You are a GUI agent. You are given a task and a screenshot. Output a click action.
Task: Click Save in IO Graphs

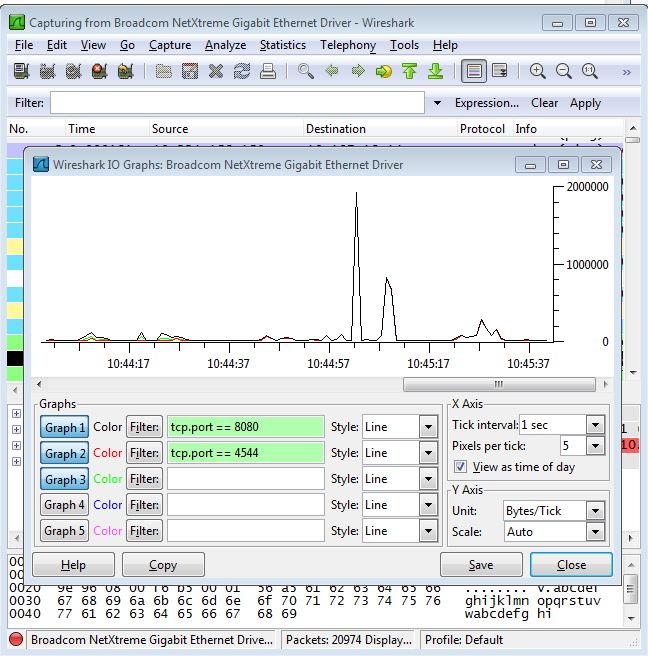coord(481,565)
